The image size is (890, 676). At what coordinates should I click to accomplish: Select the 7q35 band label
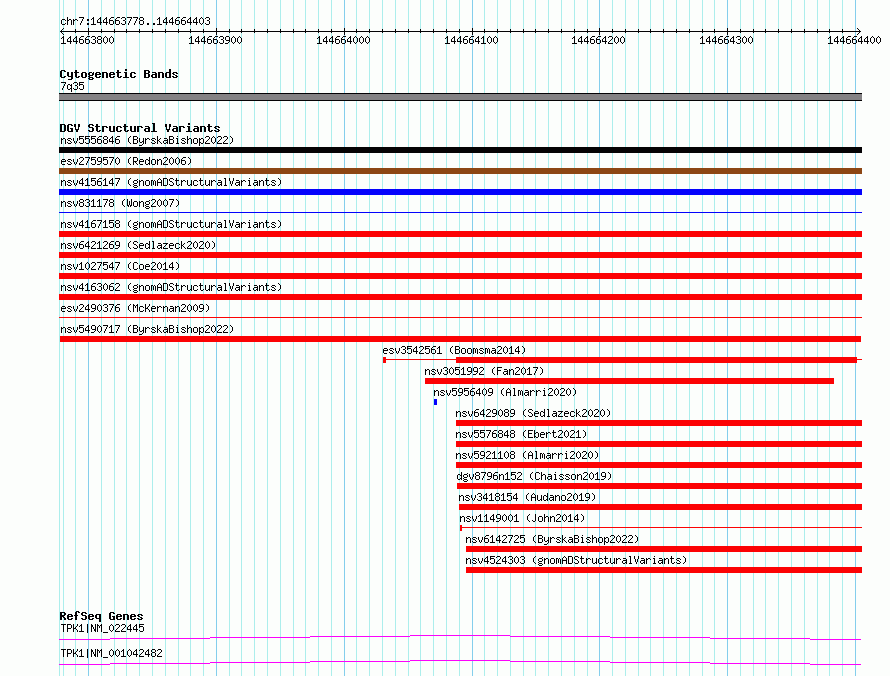[72, 86]
